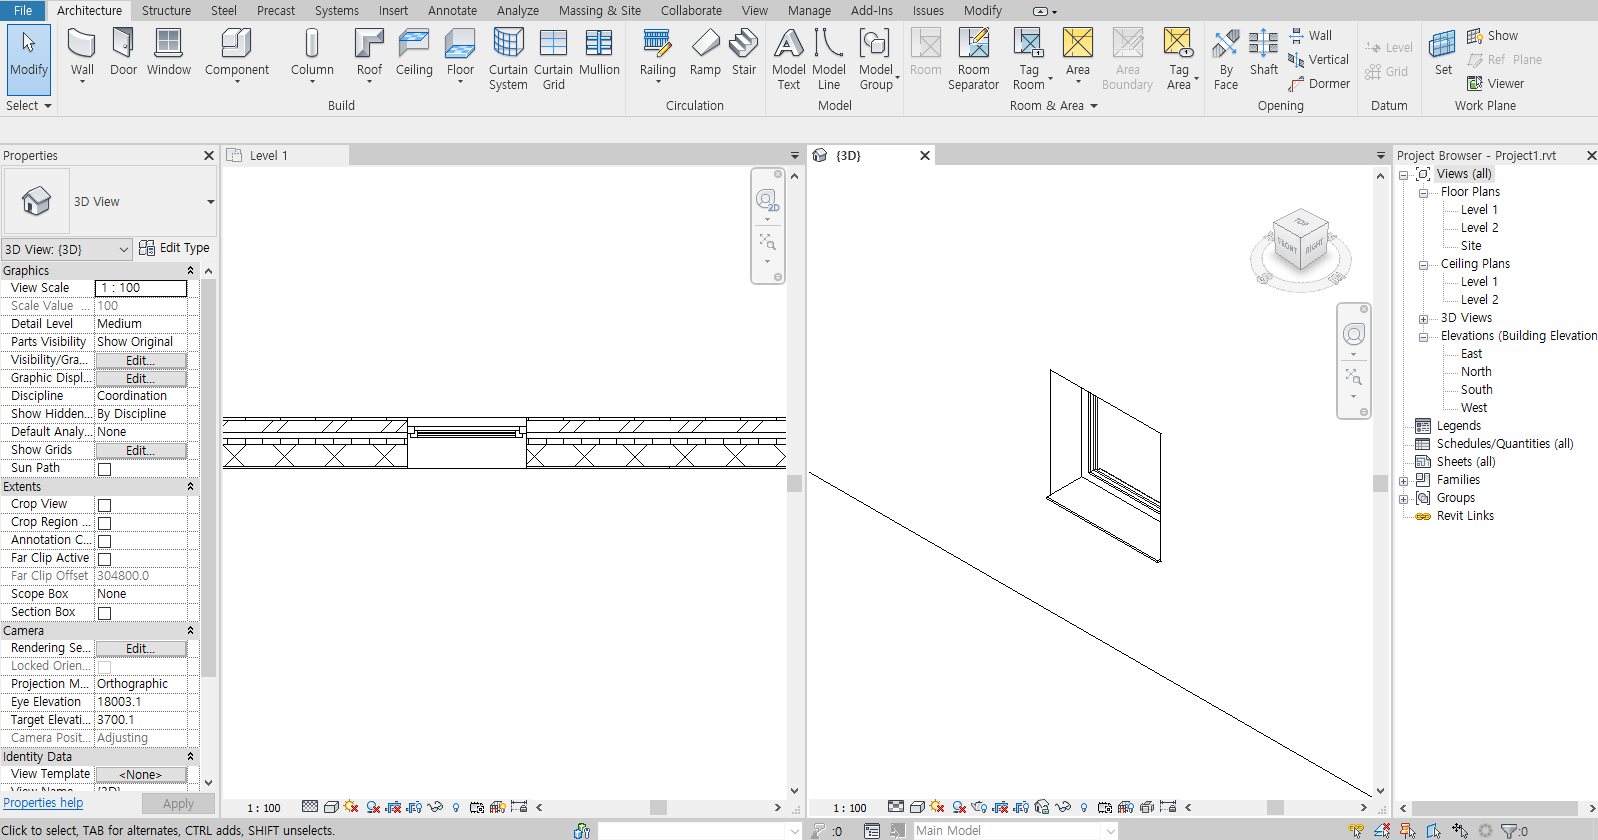Close the {3D} view tab

click(925, 155)
